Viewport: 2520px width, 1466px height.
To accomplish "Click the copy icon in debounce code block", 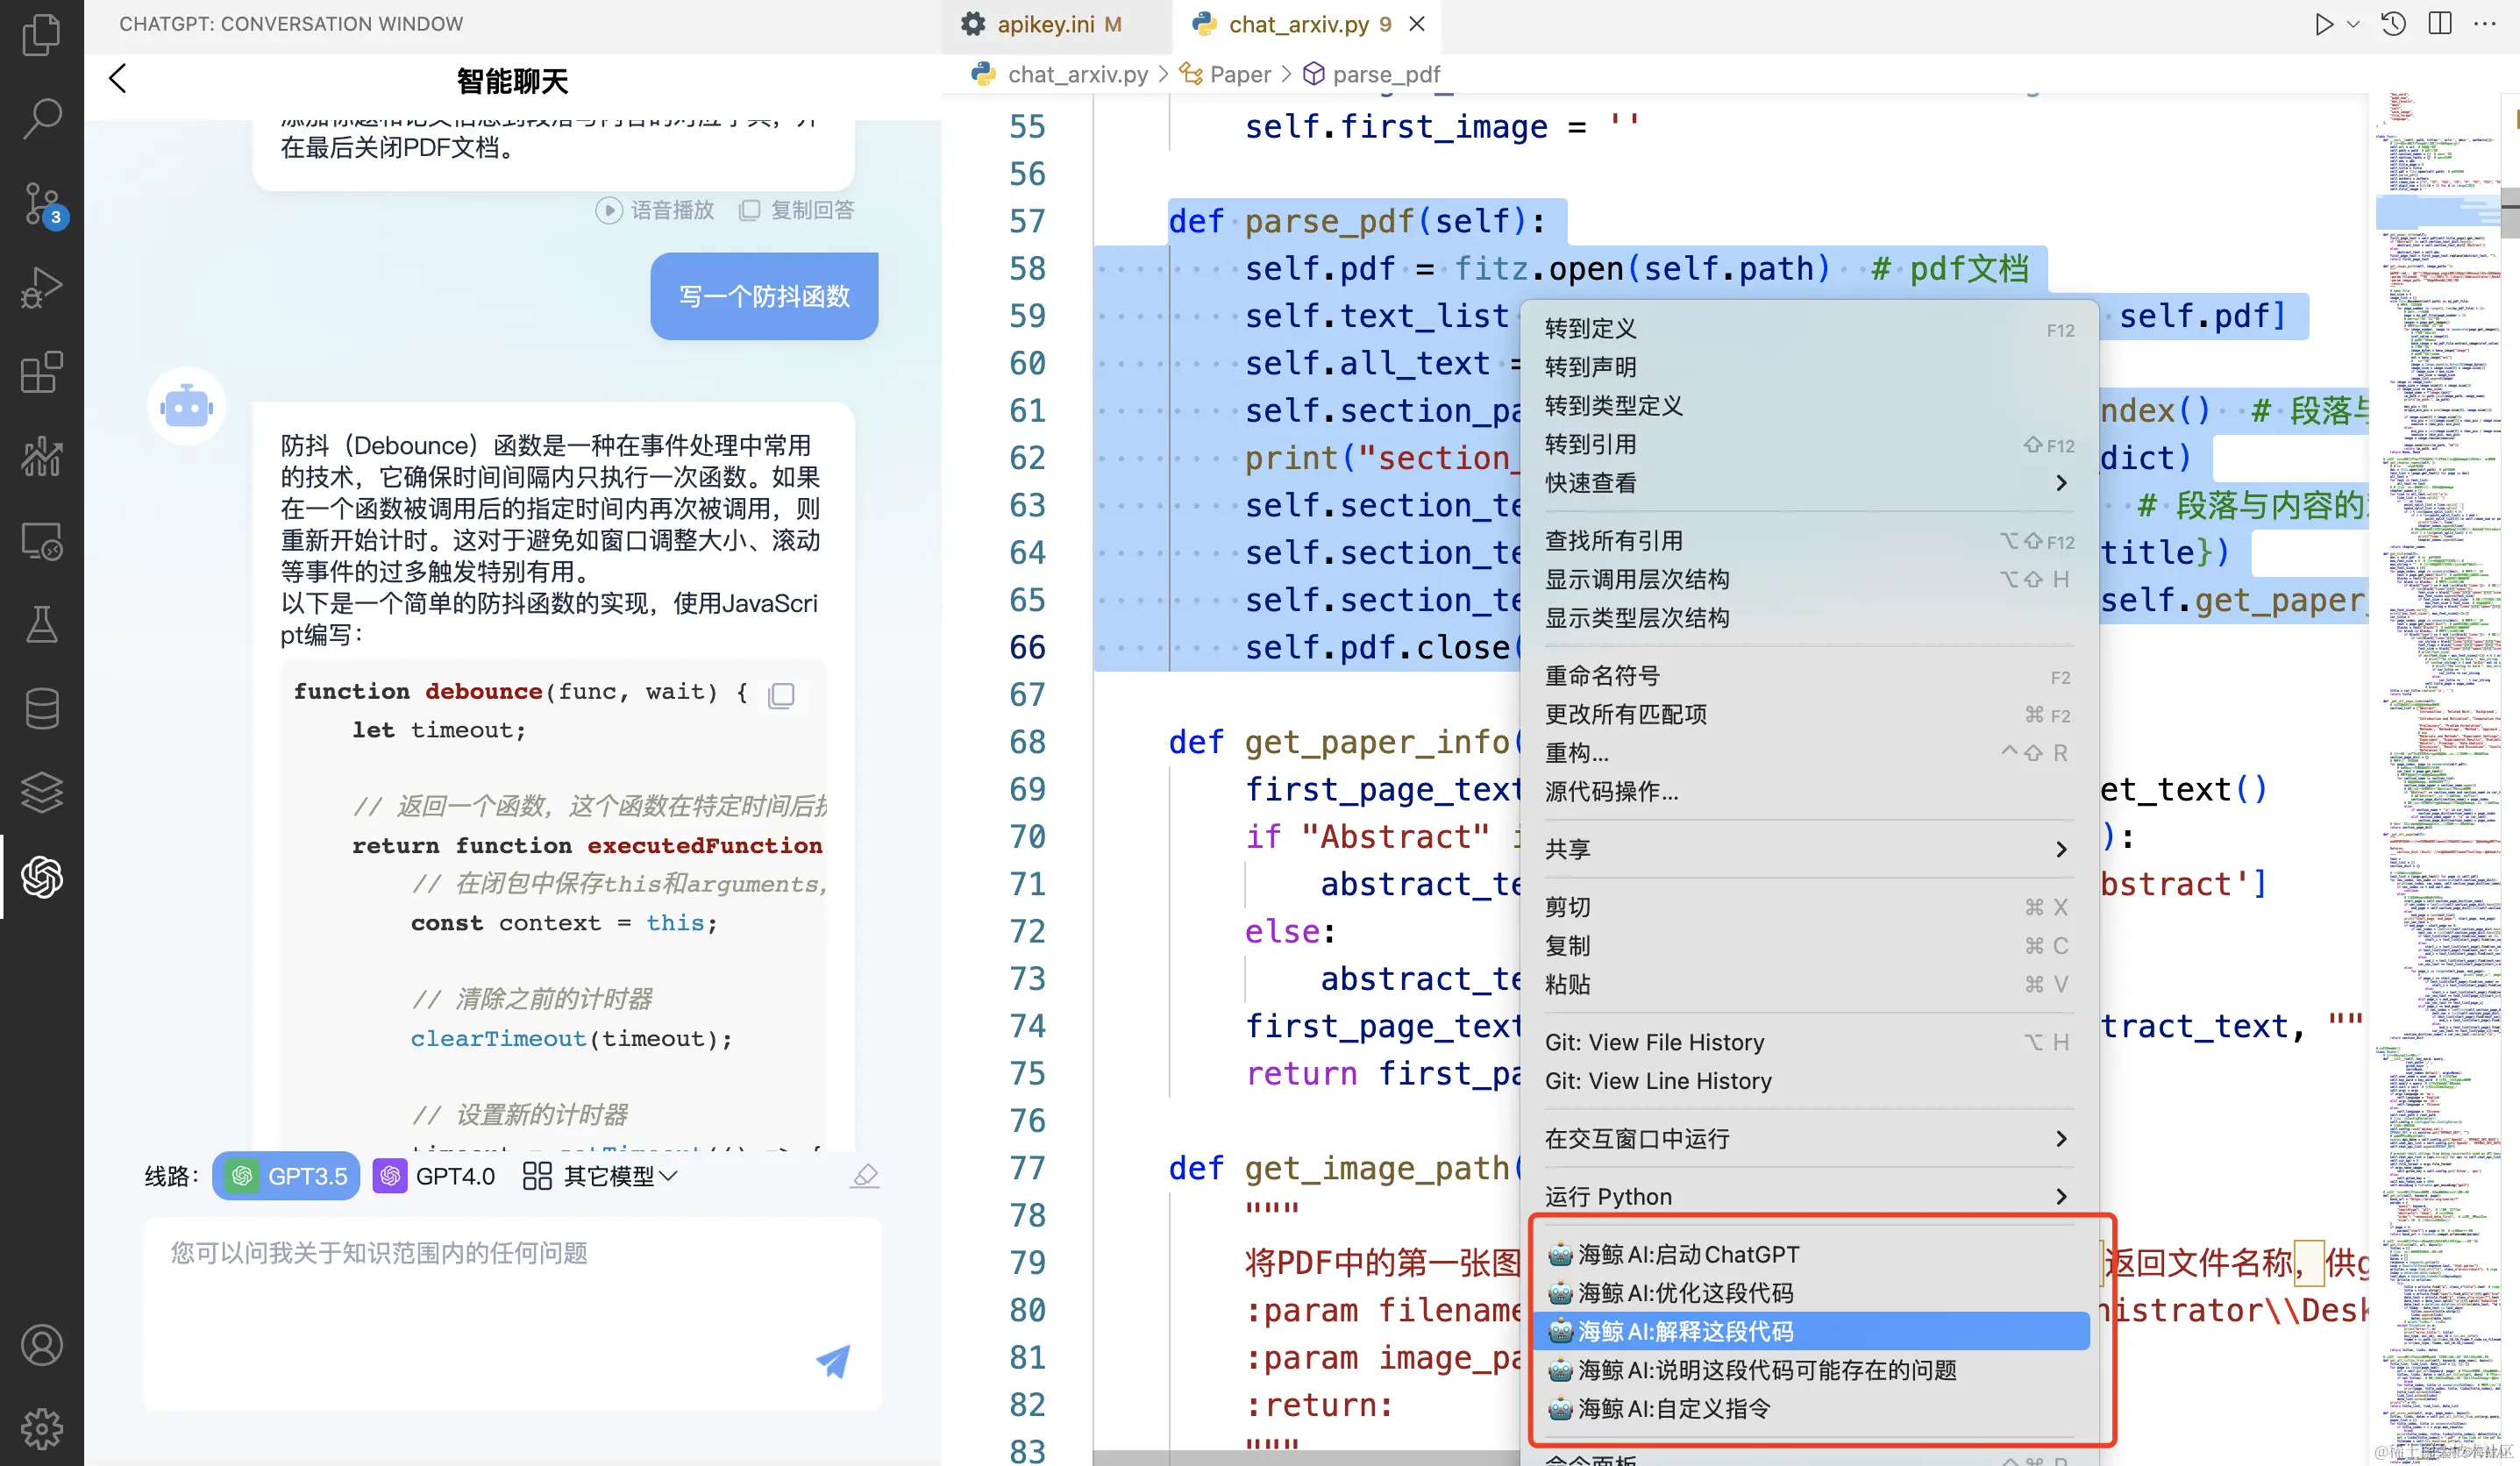I will click(781, 694).
